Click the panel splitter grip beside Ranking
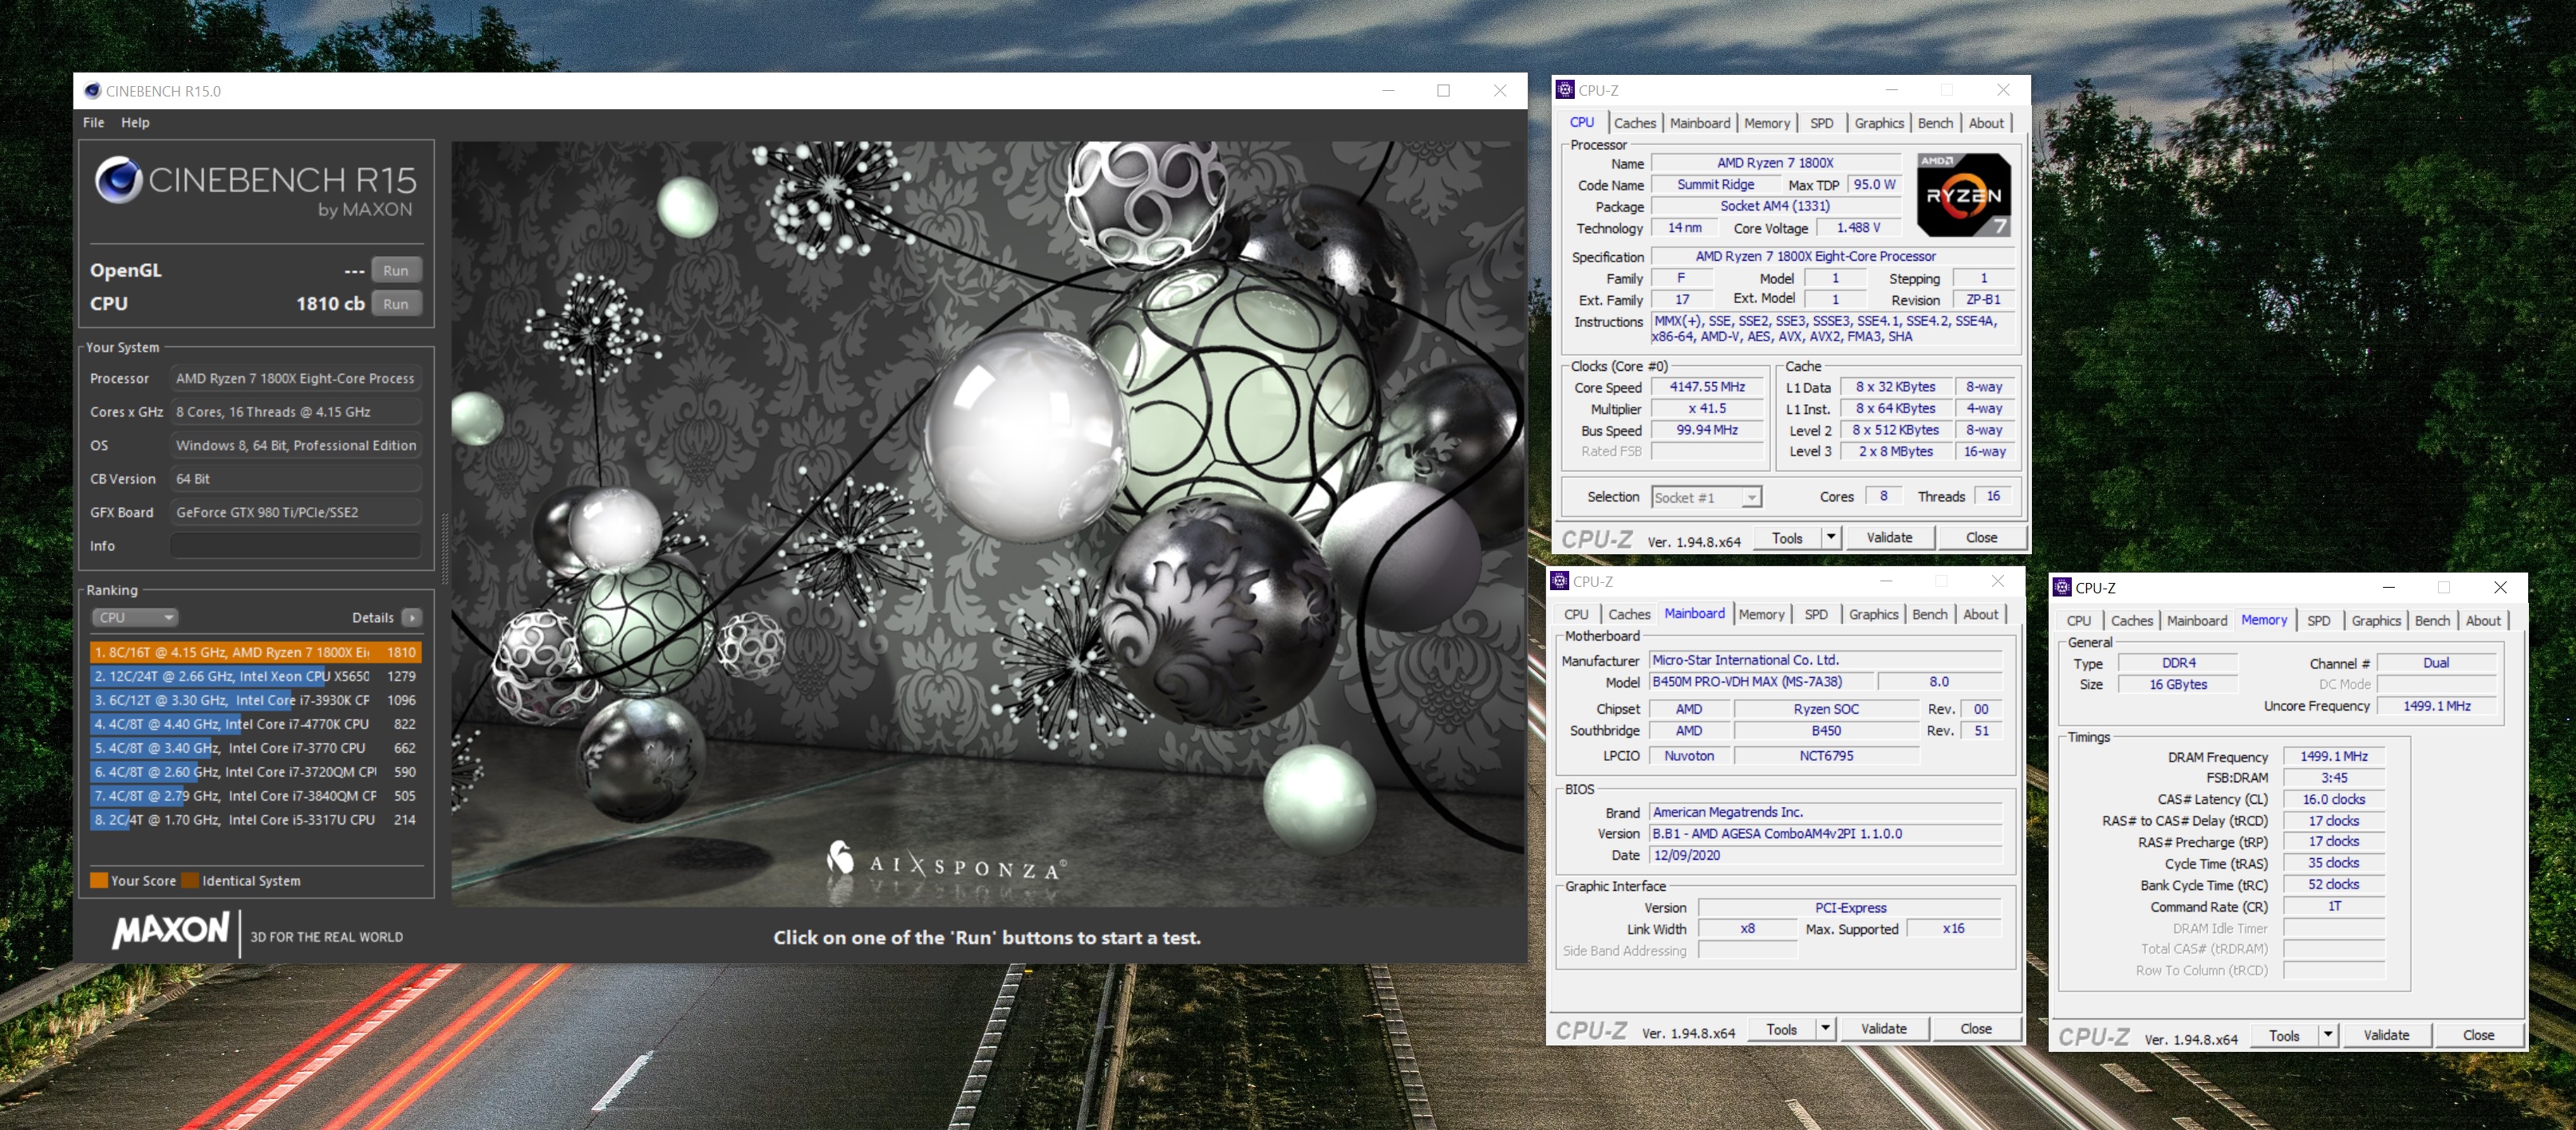 (x=444, y=548)
